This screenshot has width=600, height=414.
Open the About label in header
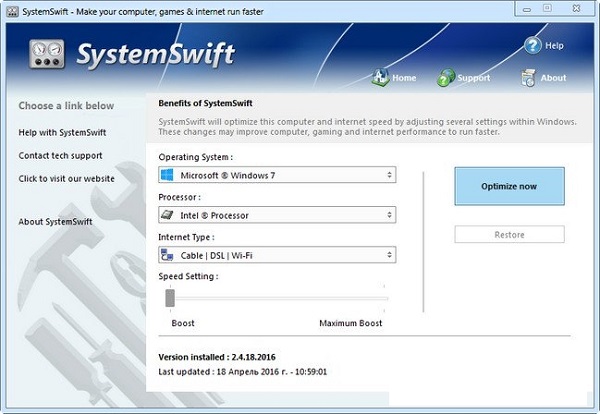point(553,78)
